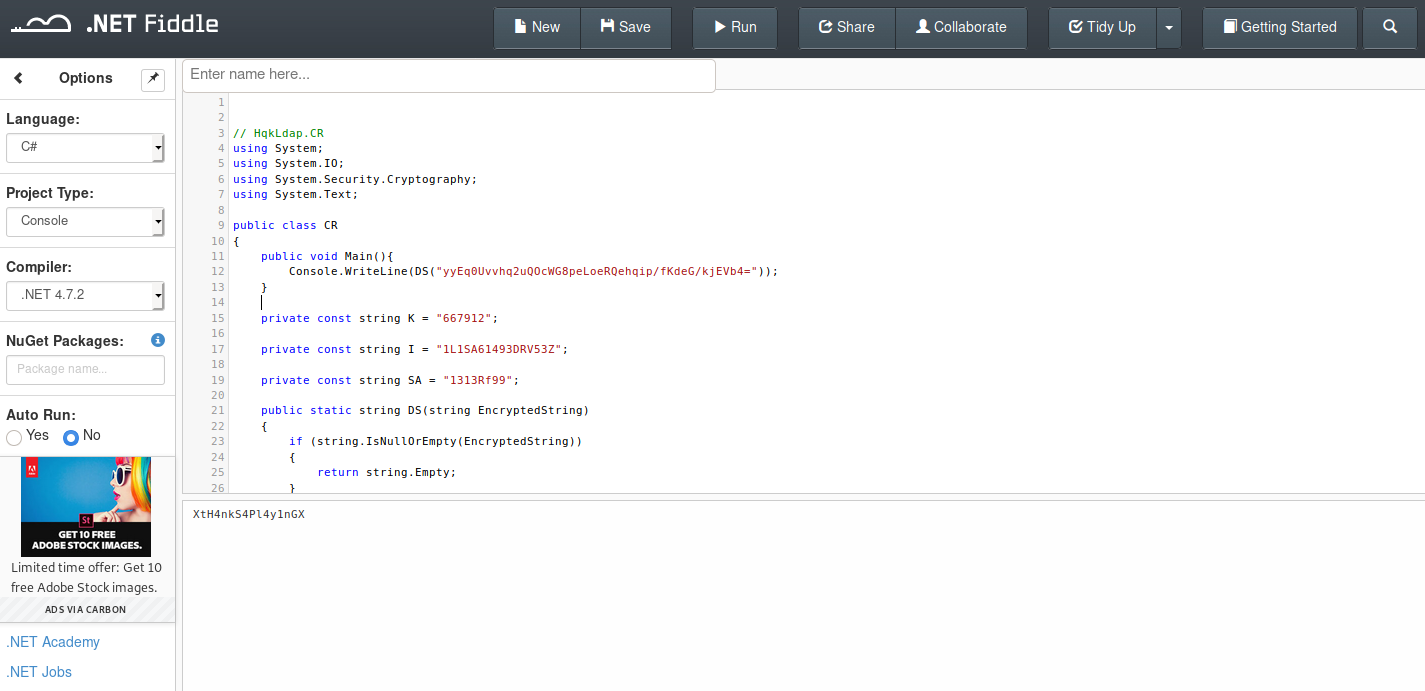Viewport: 1425px width, 691px height.
Task: Click the .NET Fiddle logo
Action: [x=114, y=24]
